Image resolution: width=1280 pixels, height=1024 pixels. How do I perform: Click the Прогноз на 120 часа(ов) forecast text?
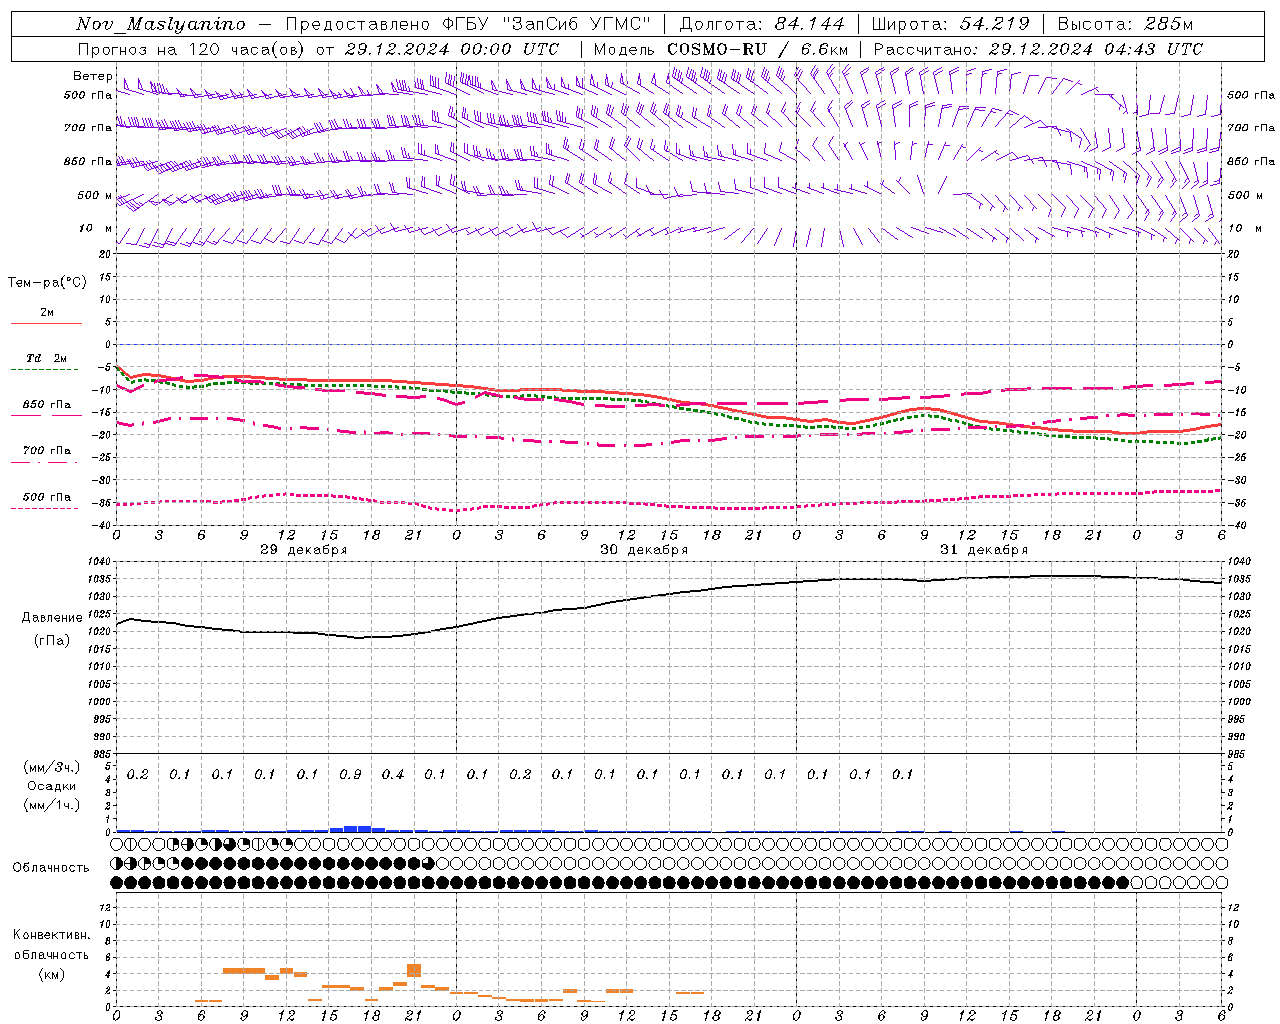[x=192, y=49]
